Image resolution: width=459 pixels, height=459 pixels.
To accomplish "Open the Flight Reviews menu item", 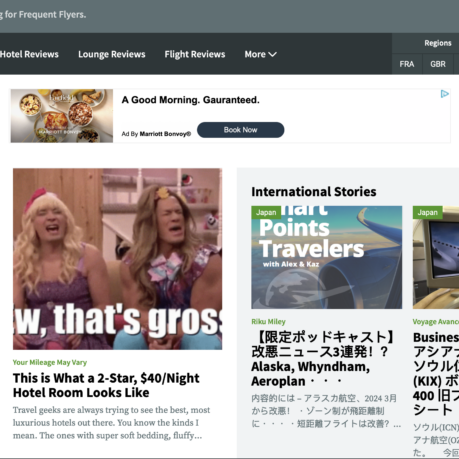I will [195, 54].
